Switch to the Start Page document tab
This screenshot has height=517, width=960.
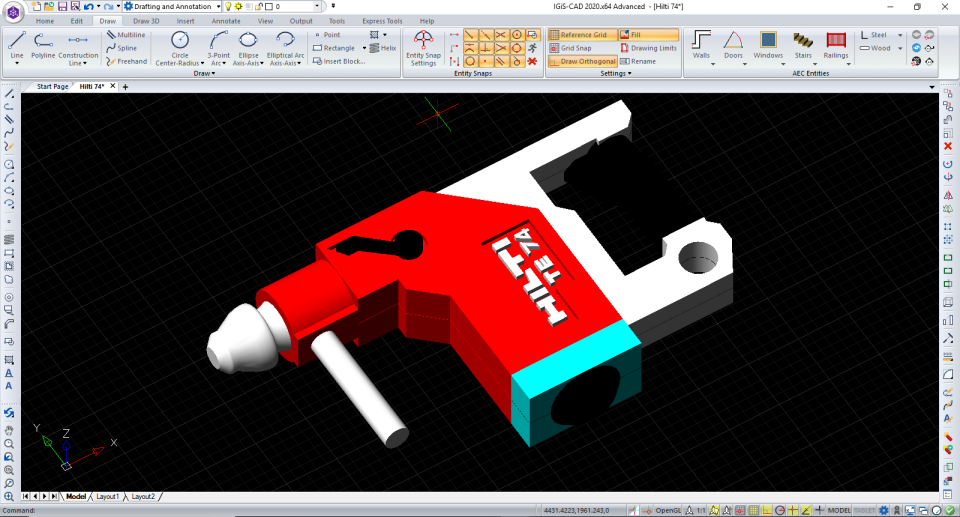(52, 86)
